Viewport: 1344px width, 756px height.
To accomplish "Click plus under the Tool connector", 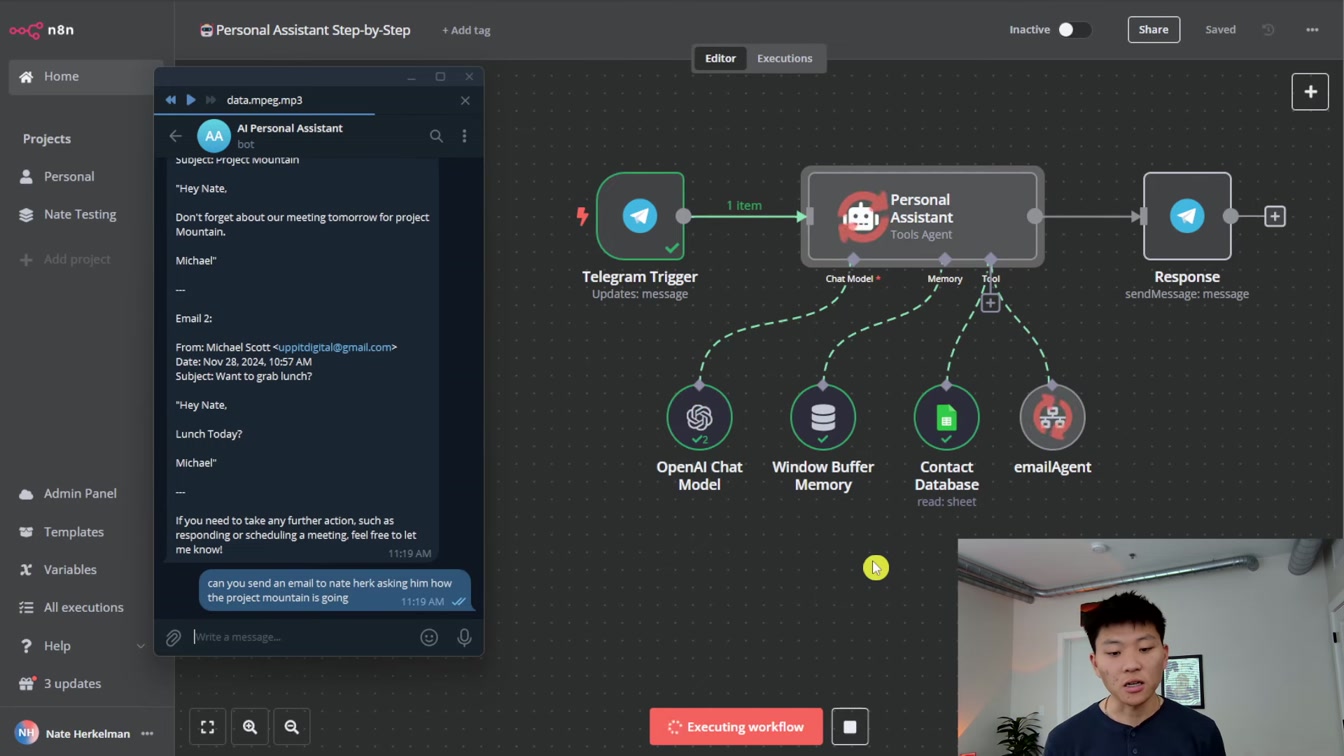I will pyautogui.click(x=990, y=303).
